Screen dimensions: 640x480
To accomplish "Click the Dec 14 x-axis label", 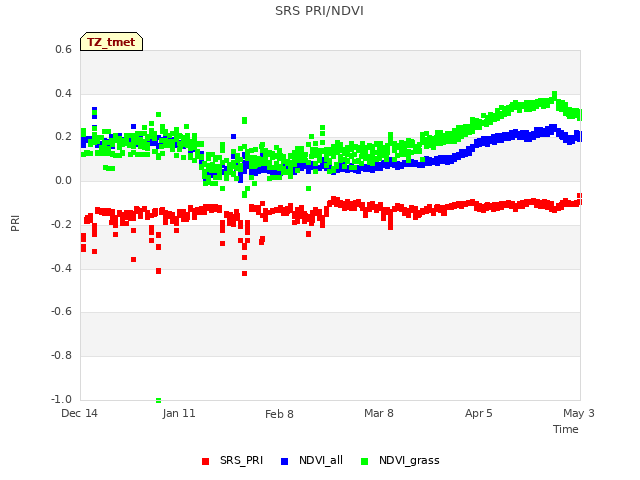I will [79, 413].
